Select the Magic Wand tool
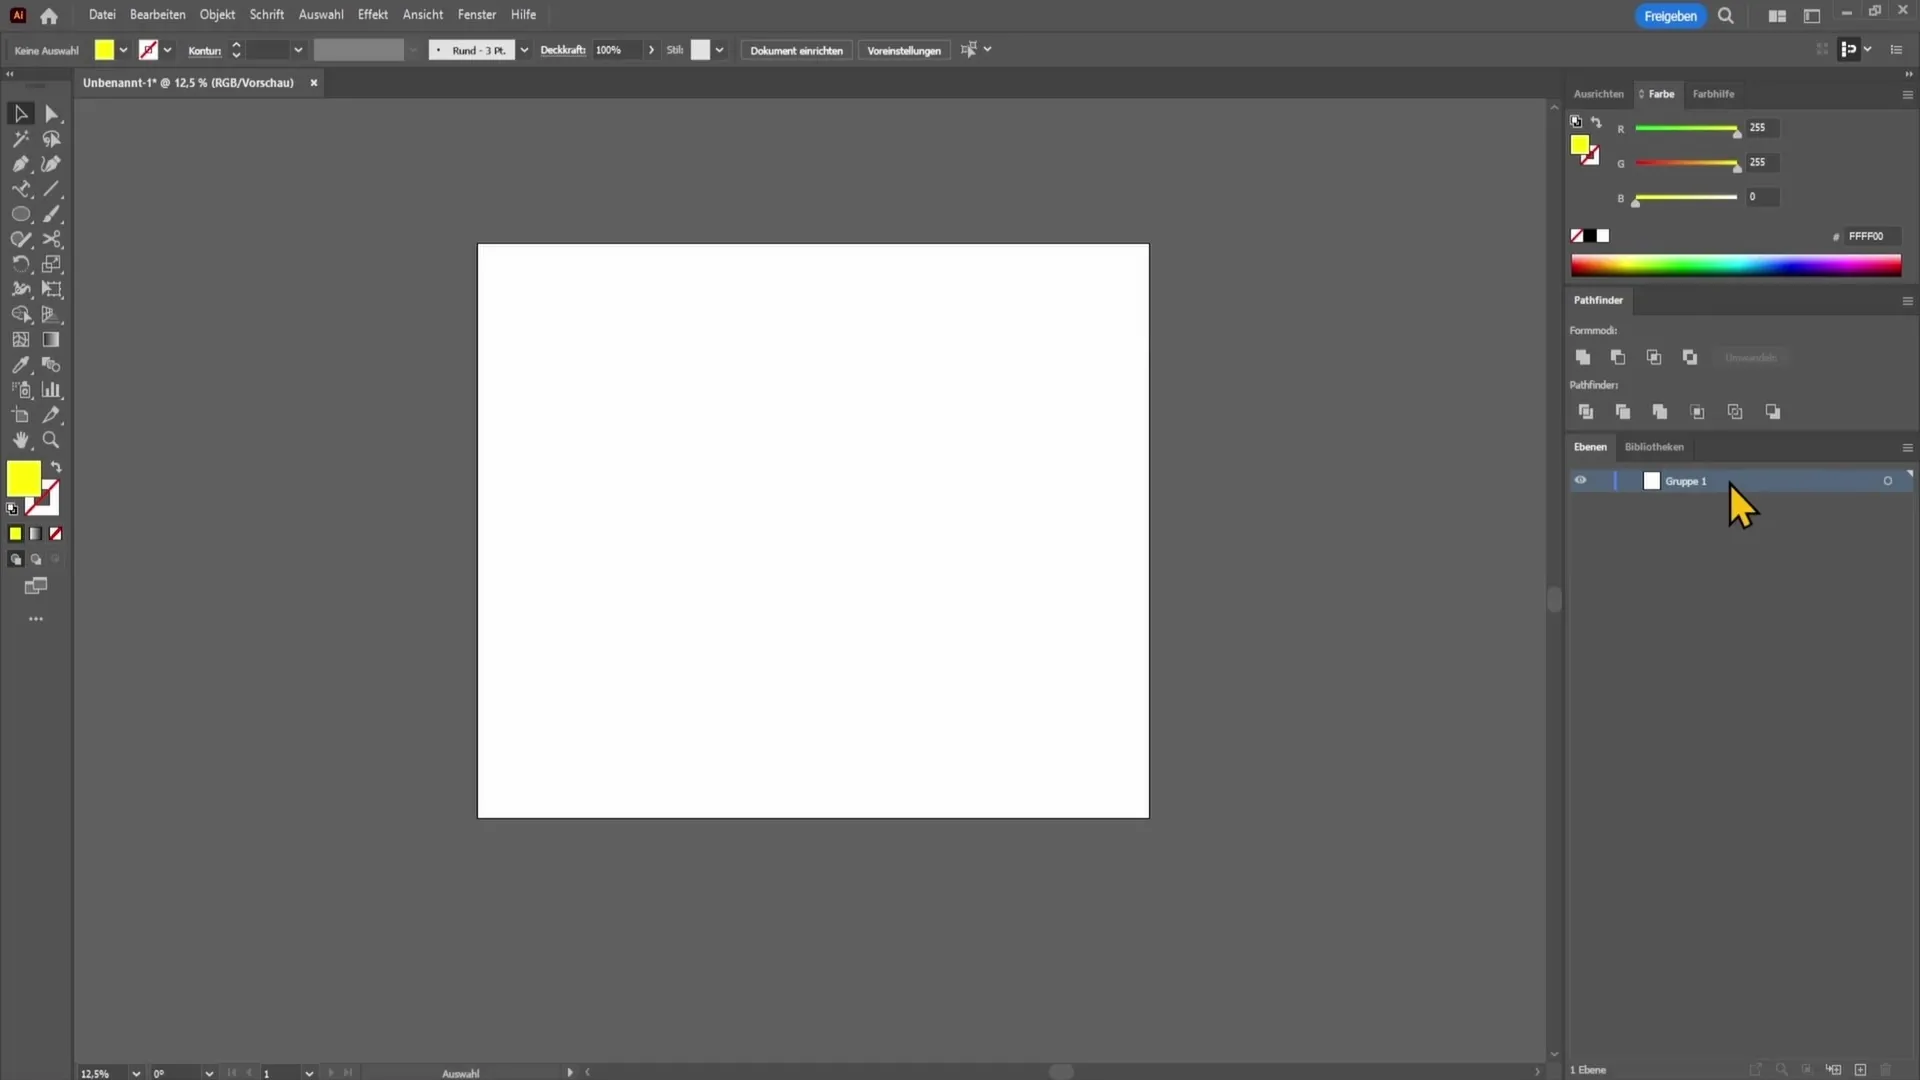The width and height of the screenshot is (1920, 1080). point(20,139)
